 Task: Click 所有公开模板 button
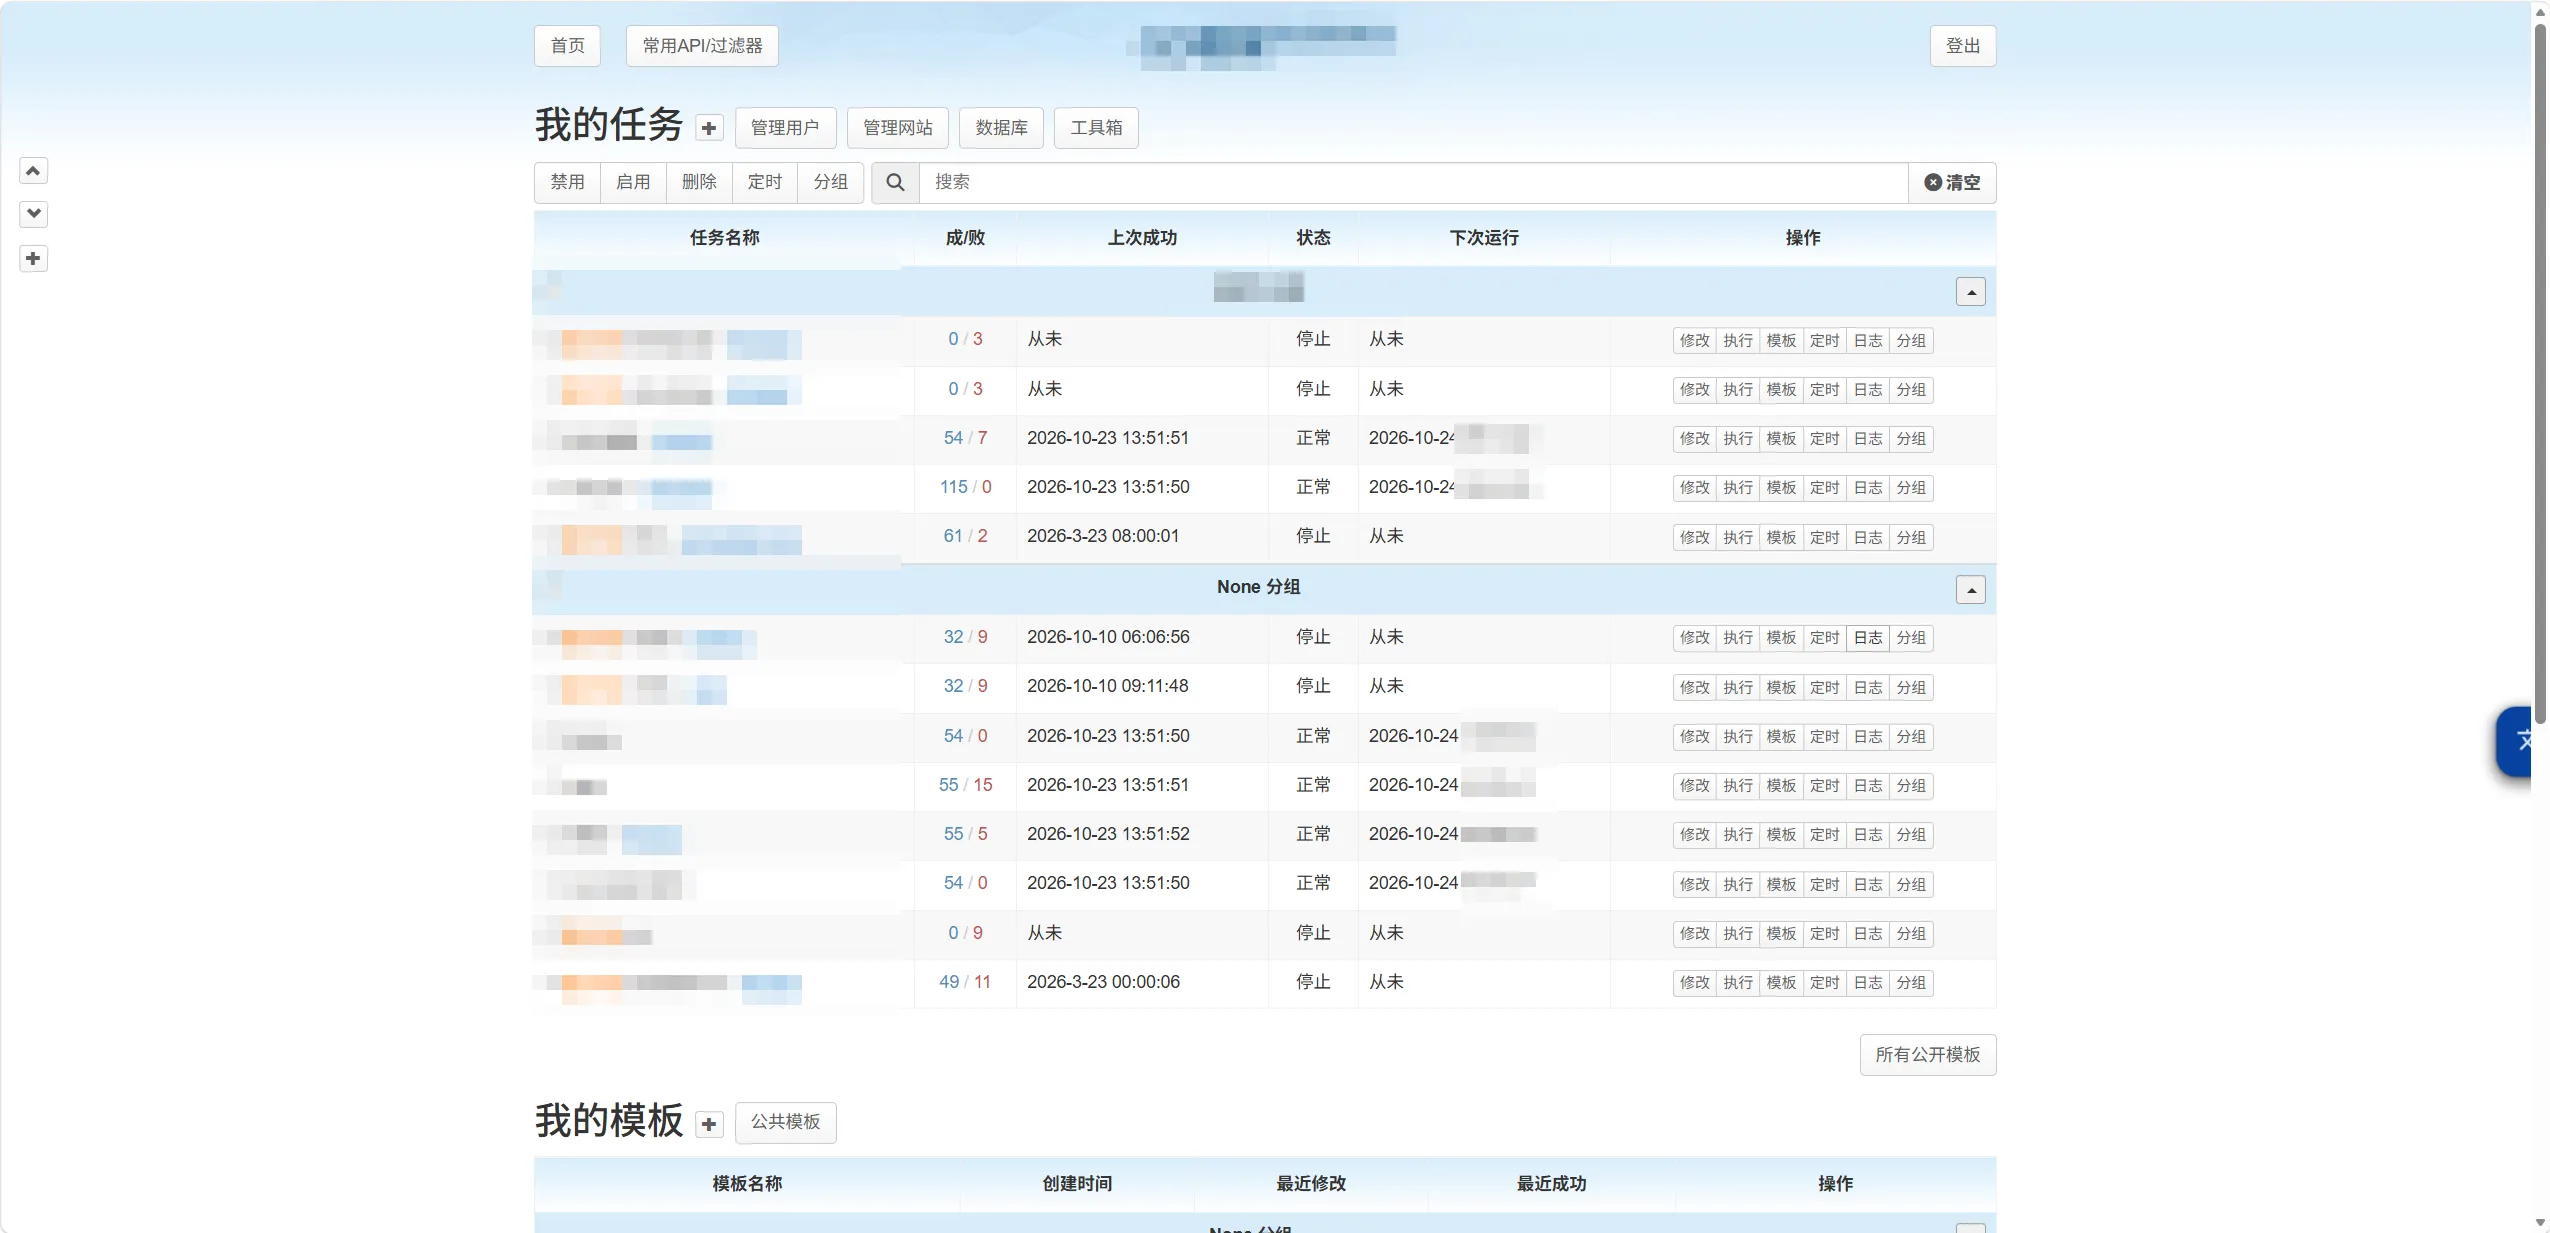[x=1927, y=1055]
